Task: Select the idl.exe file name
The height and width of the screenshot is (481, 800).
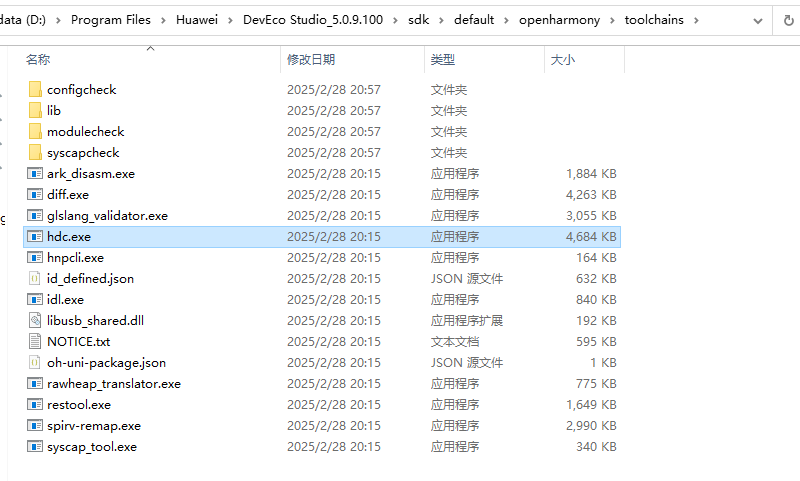Action: click(65, 299)
